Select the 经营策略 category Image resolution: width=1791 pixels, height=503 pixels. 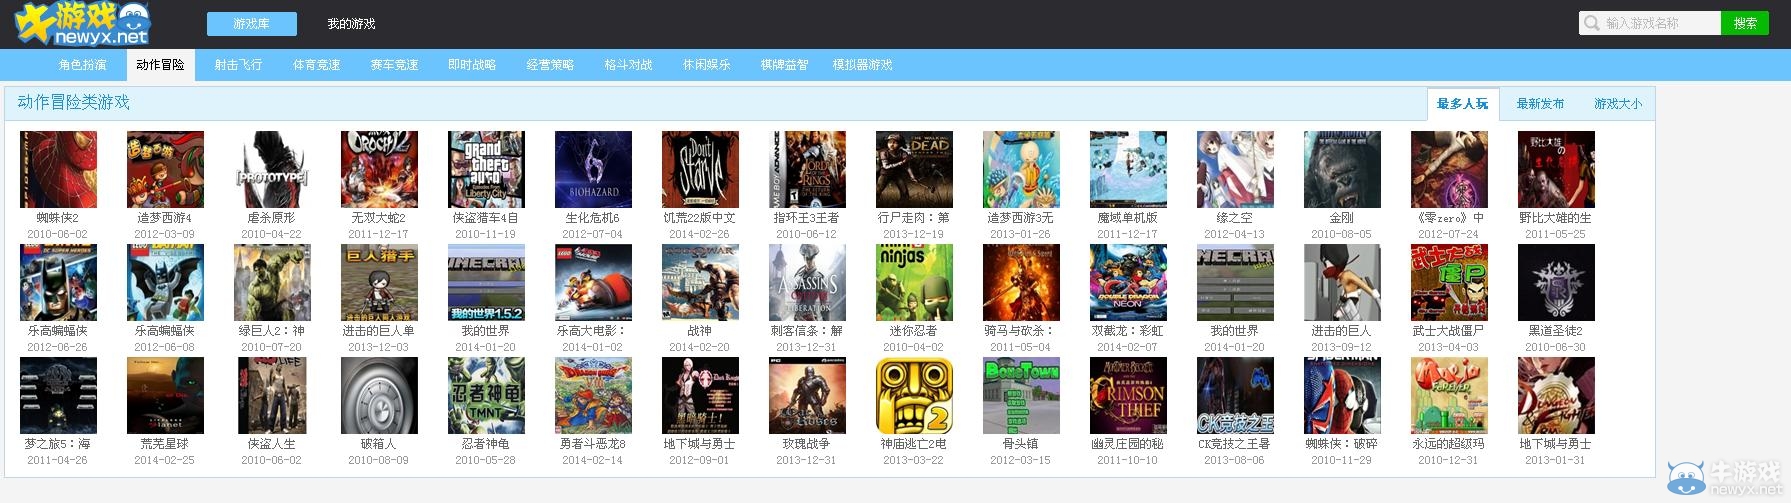click(550, 64)
